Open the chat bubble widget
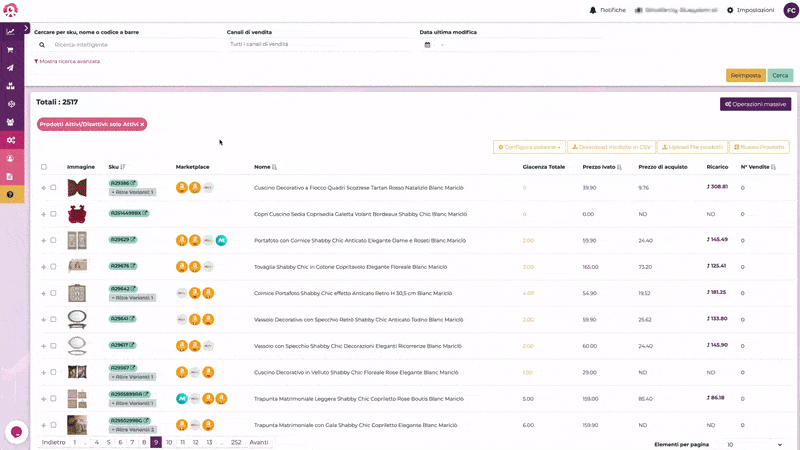The height and width of the screenshot is (450, 800). tap(16, 432)
